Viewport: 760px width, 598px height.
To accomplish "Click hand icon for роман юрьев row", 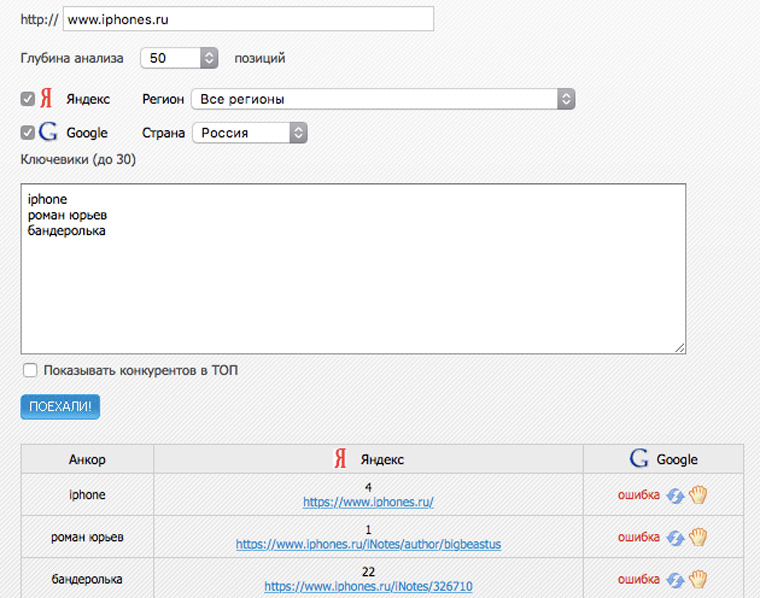I will pyautogui.click(x=698, y=537).
